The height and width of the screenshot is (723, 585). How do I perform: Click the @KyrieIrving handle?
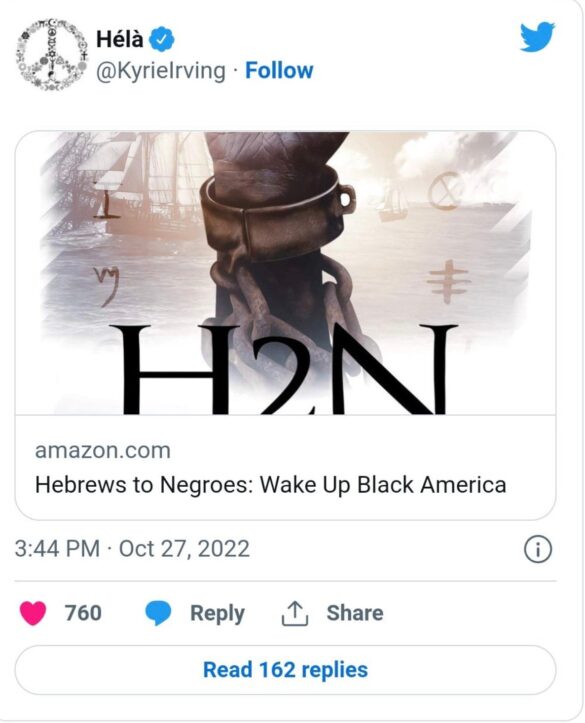coord(160,71)
